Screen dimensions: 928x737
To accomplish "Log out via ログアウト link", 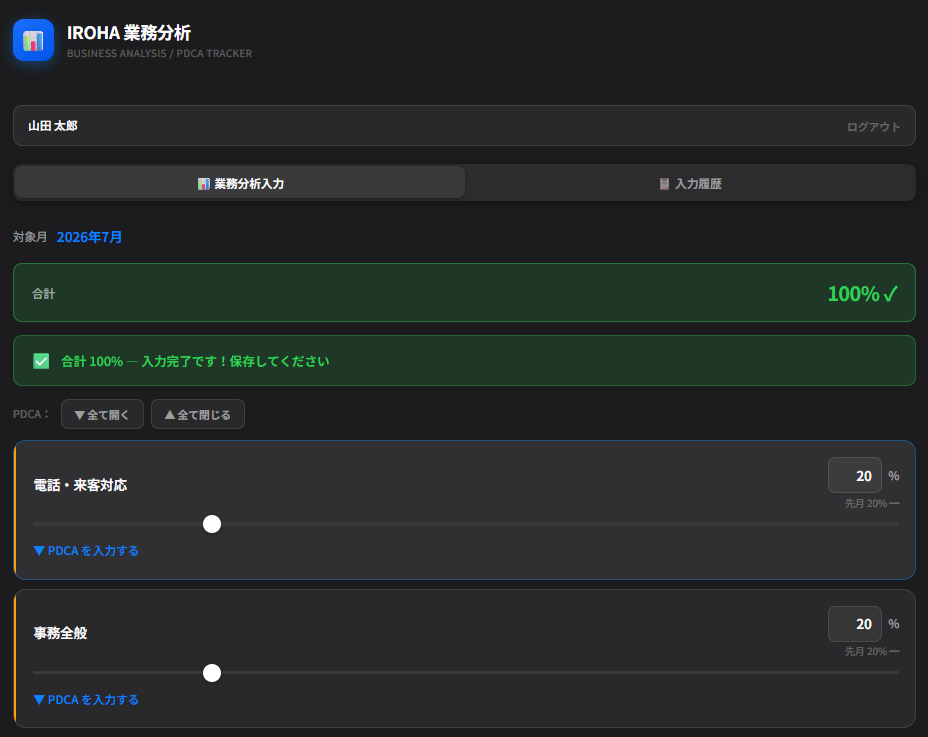I will coord(873,127).
